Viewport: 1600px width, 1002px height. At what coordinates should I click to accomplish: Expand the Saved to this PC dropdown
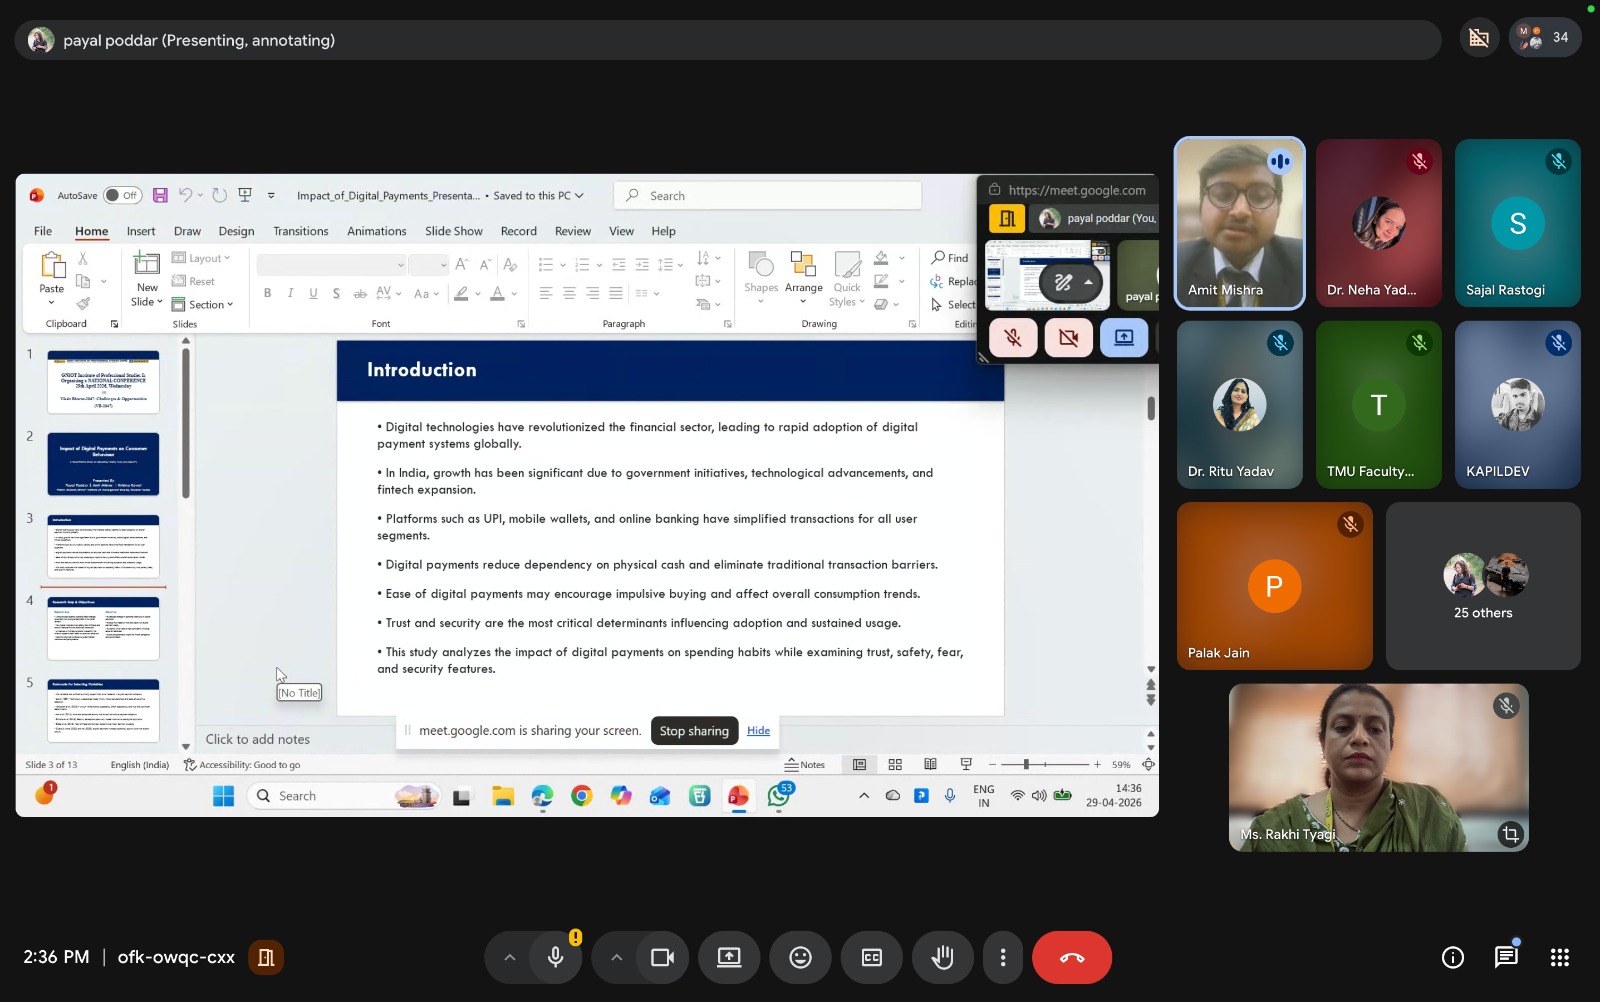click(x=539, y=196)
